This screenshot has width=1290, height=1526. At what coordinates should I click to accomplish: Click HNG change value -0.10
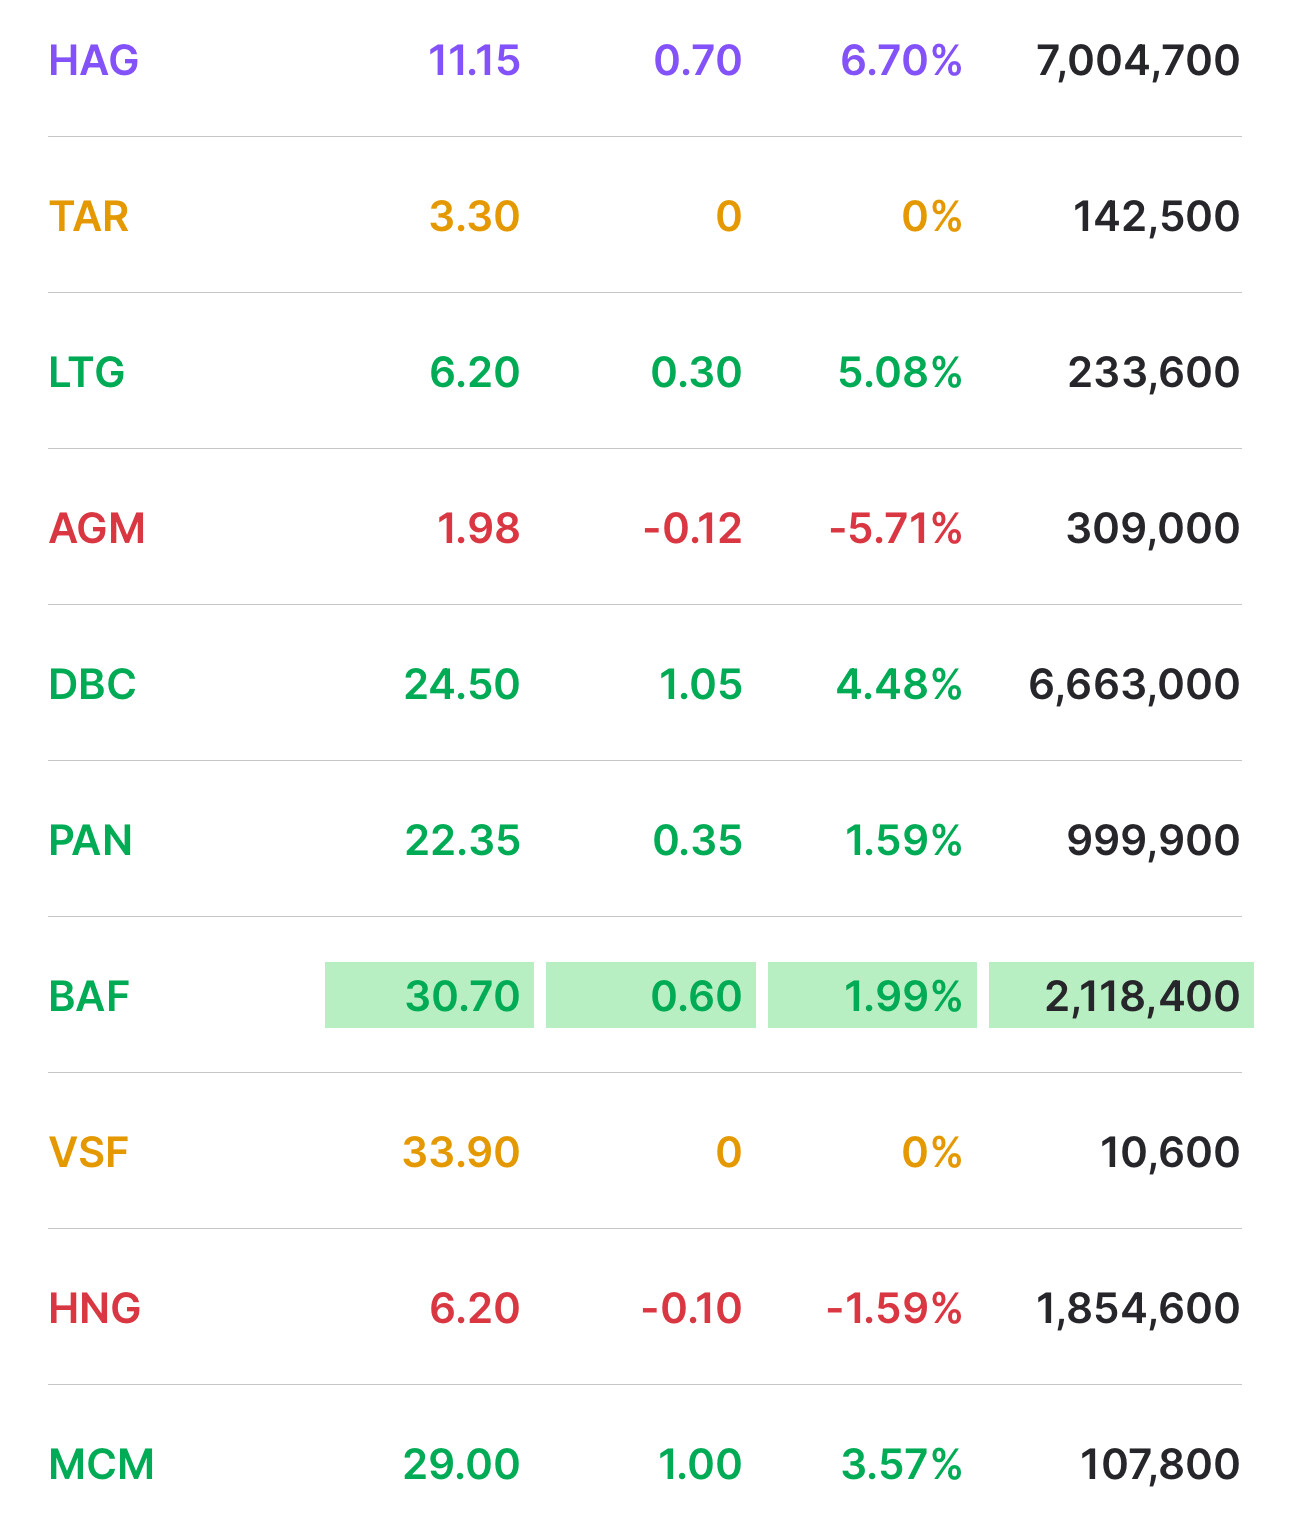[692, 1309]
